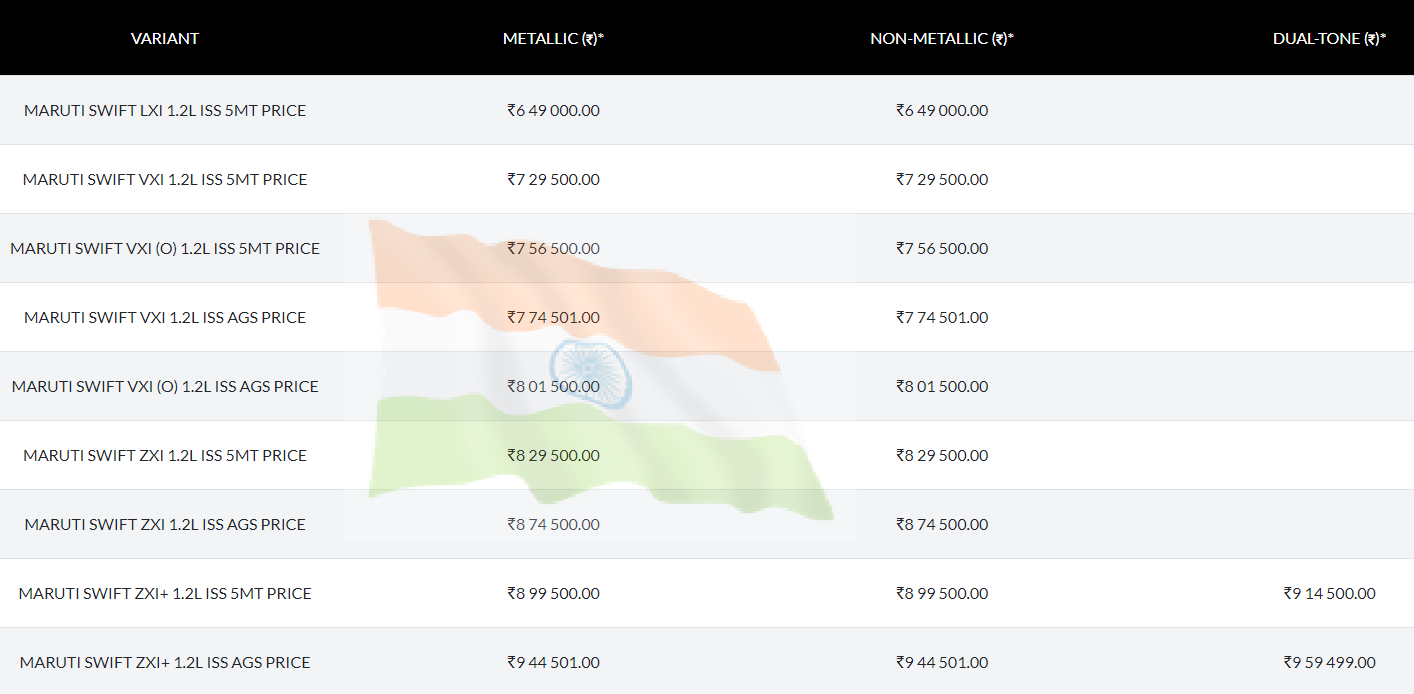Click the DUAL-TONE (₹)* column header
The height and width of the screenshot is (694, 1414).
point(1329,38)
